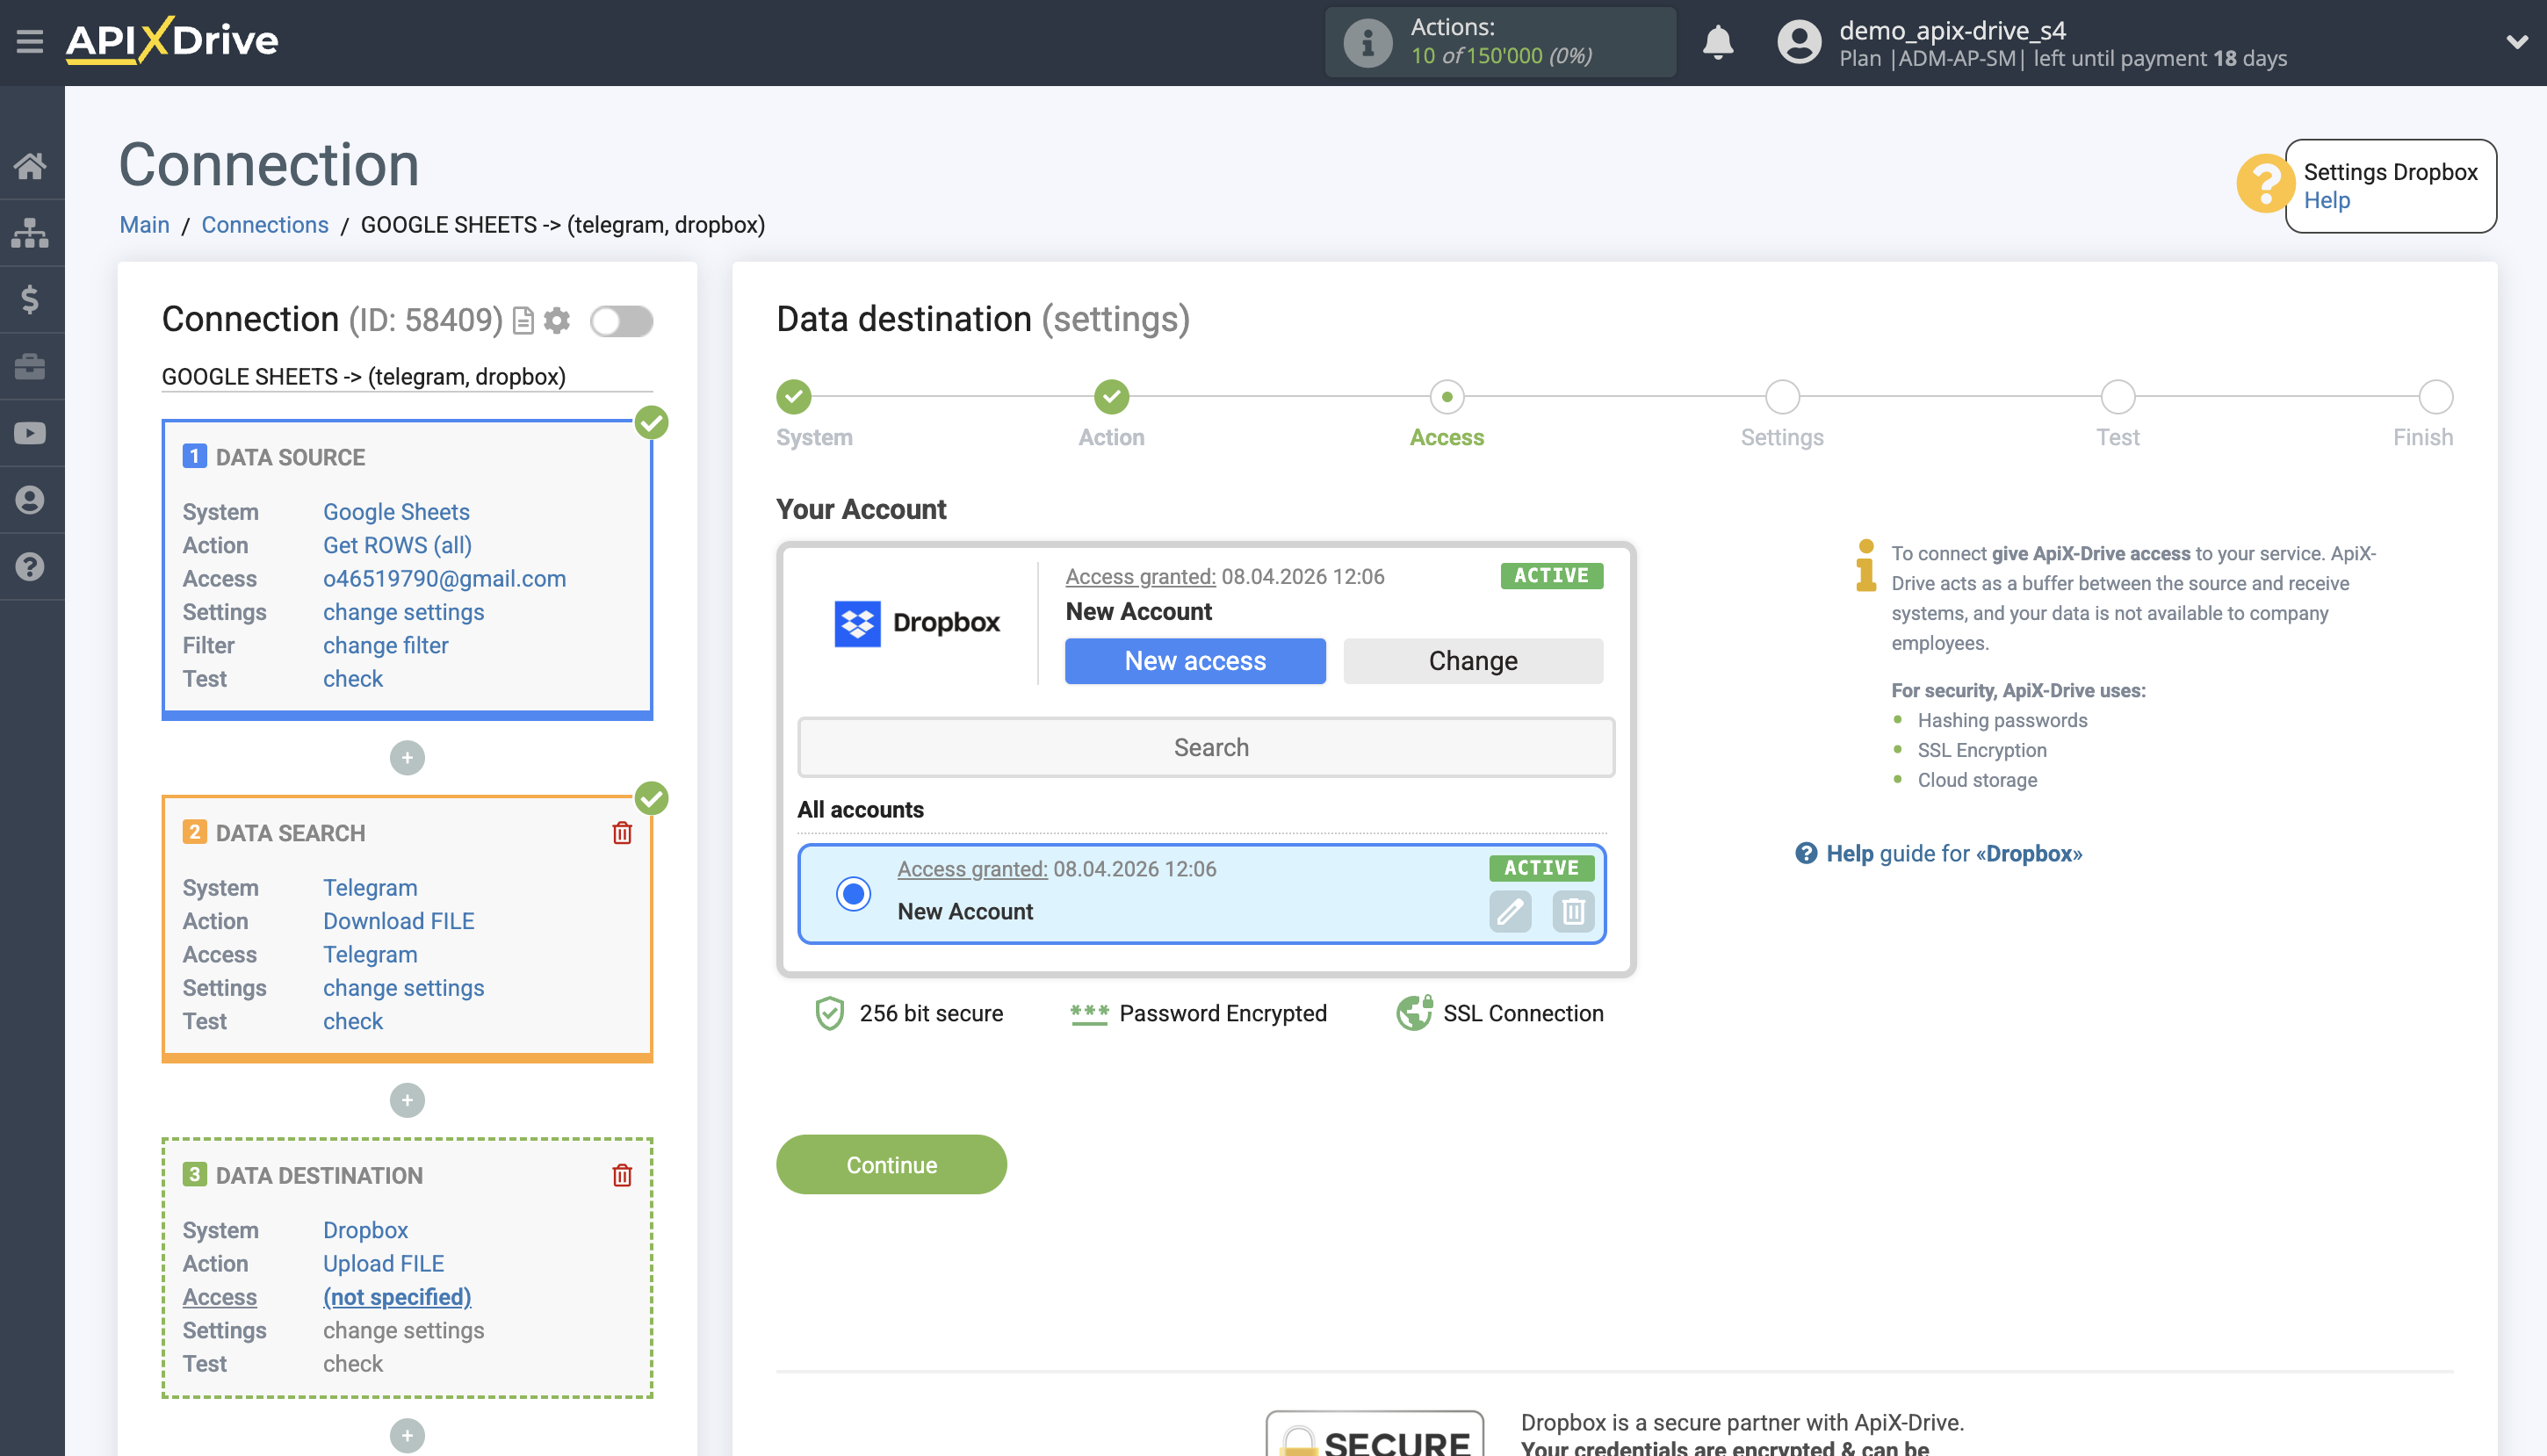Open the notifications bell

click(1717, 42)
